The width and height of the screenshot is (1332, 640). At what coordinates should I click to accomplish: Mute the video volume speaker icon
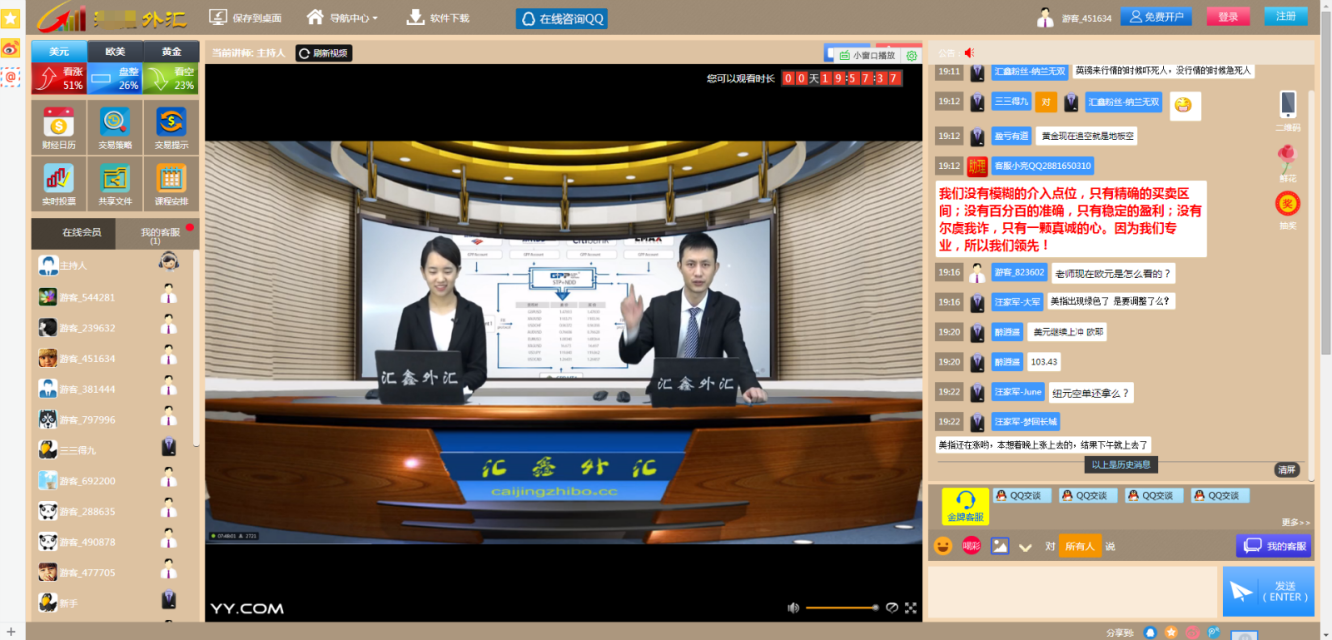click(x=793, y=608)
